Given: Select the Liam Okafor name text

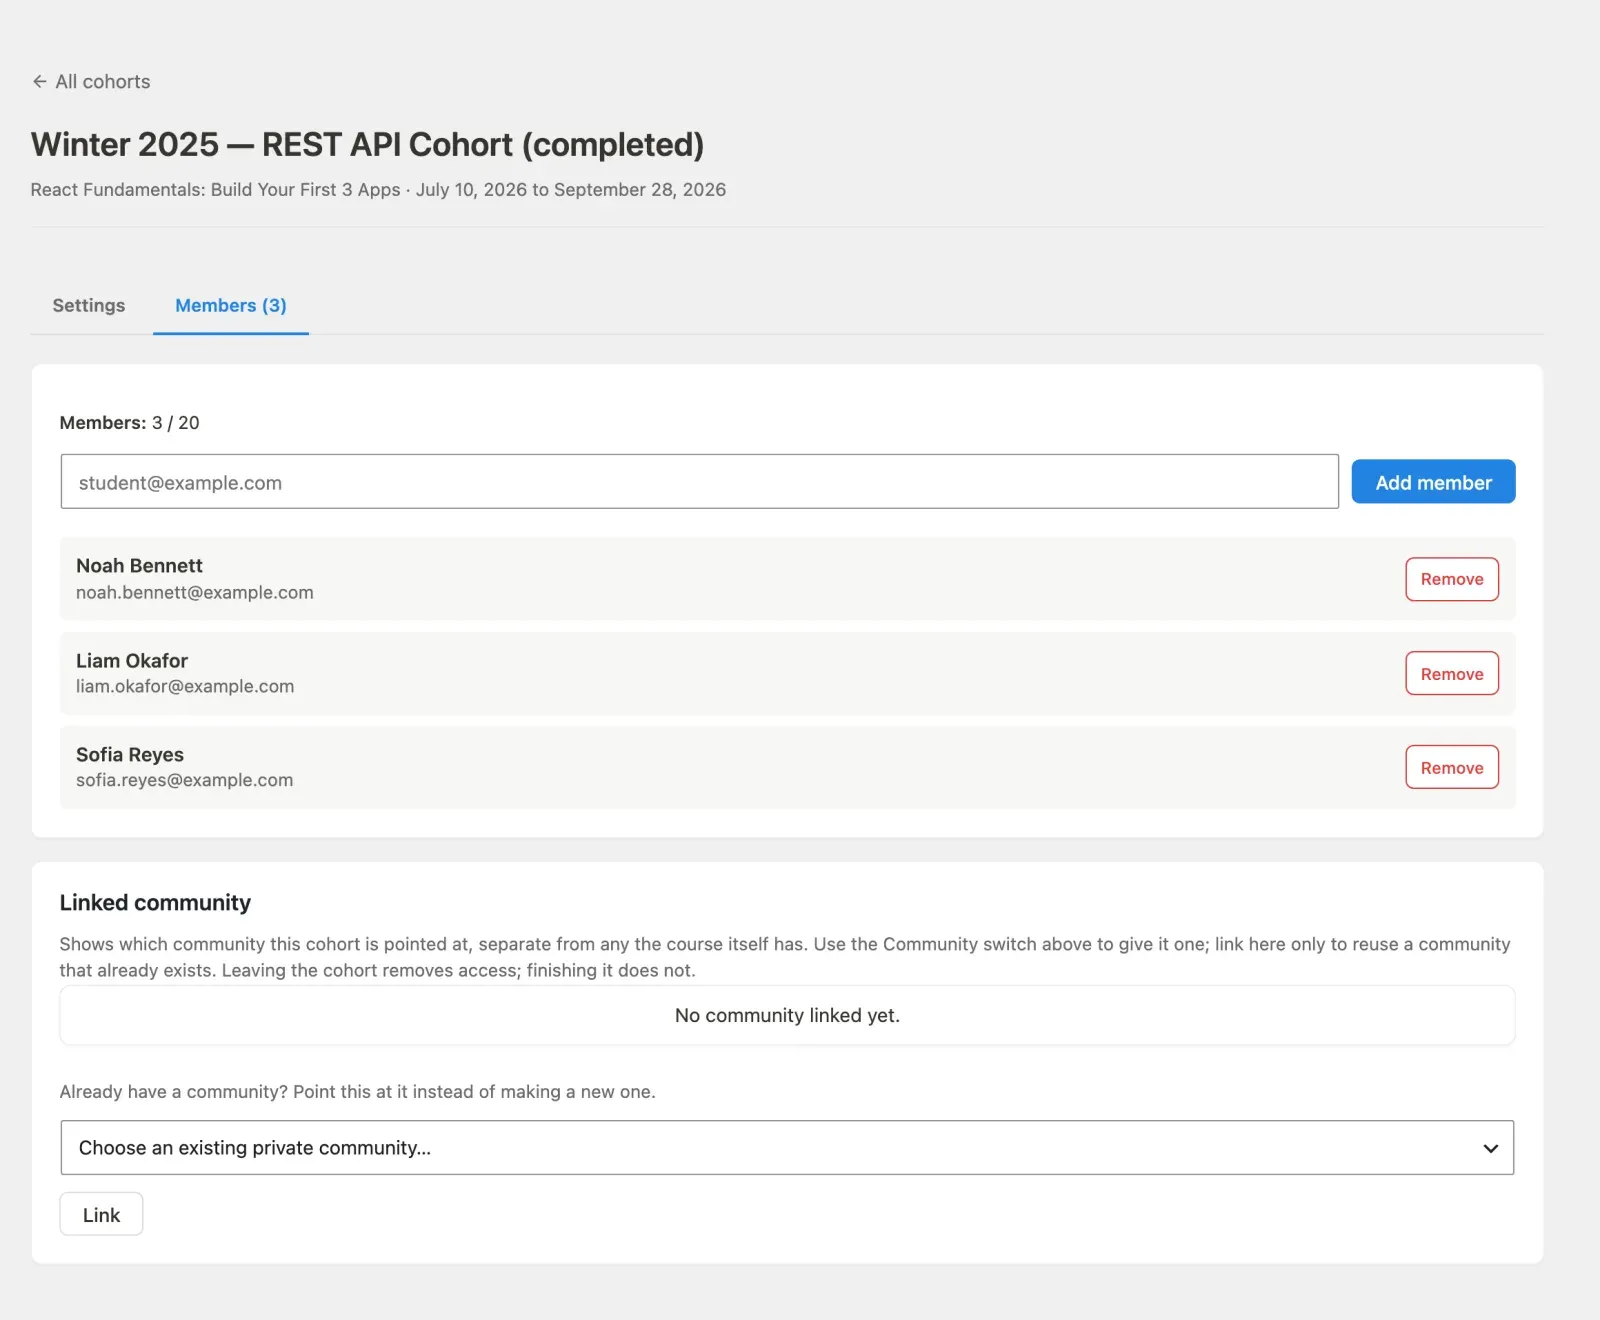Looking at the screenshot, I should (x=132, y=661).
